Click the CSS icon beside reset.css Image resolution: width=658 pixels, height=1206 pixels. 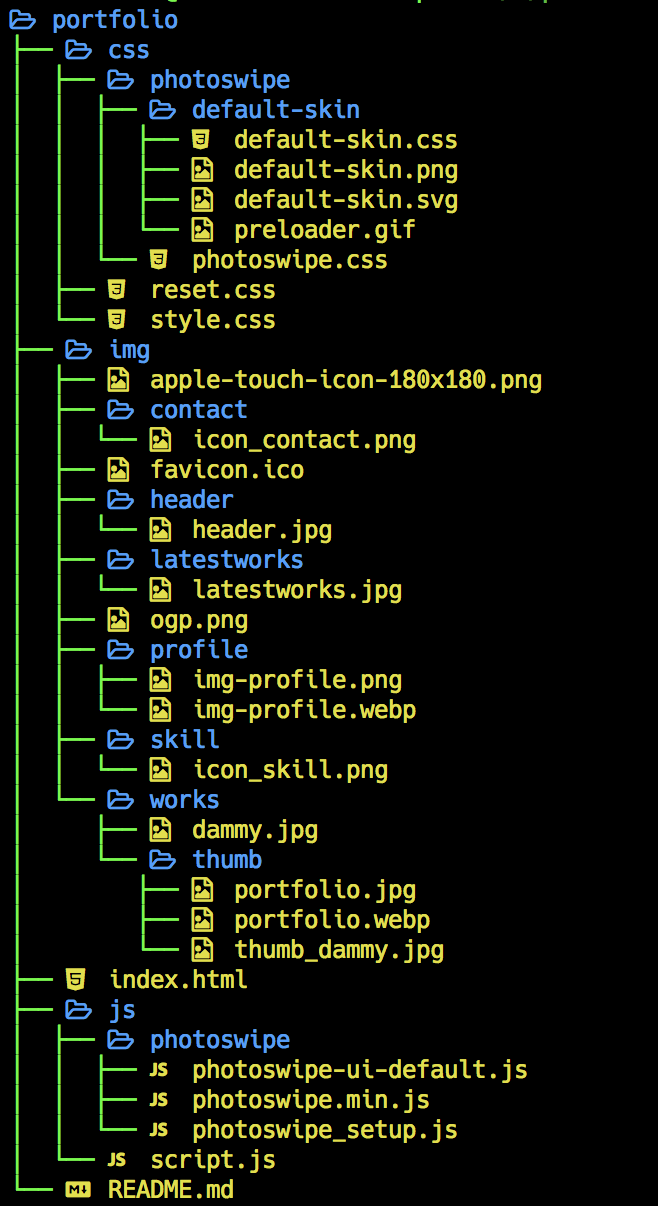(118, 290)
